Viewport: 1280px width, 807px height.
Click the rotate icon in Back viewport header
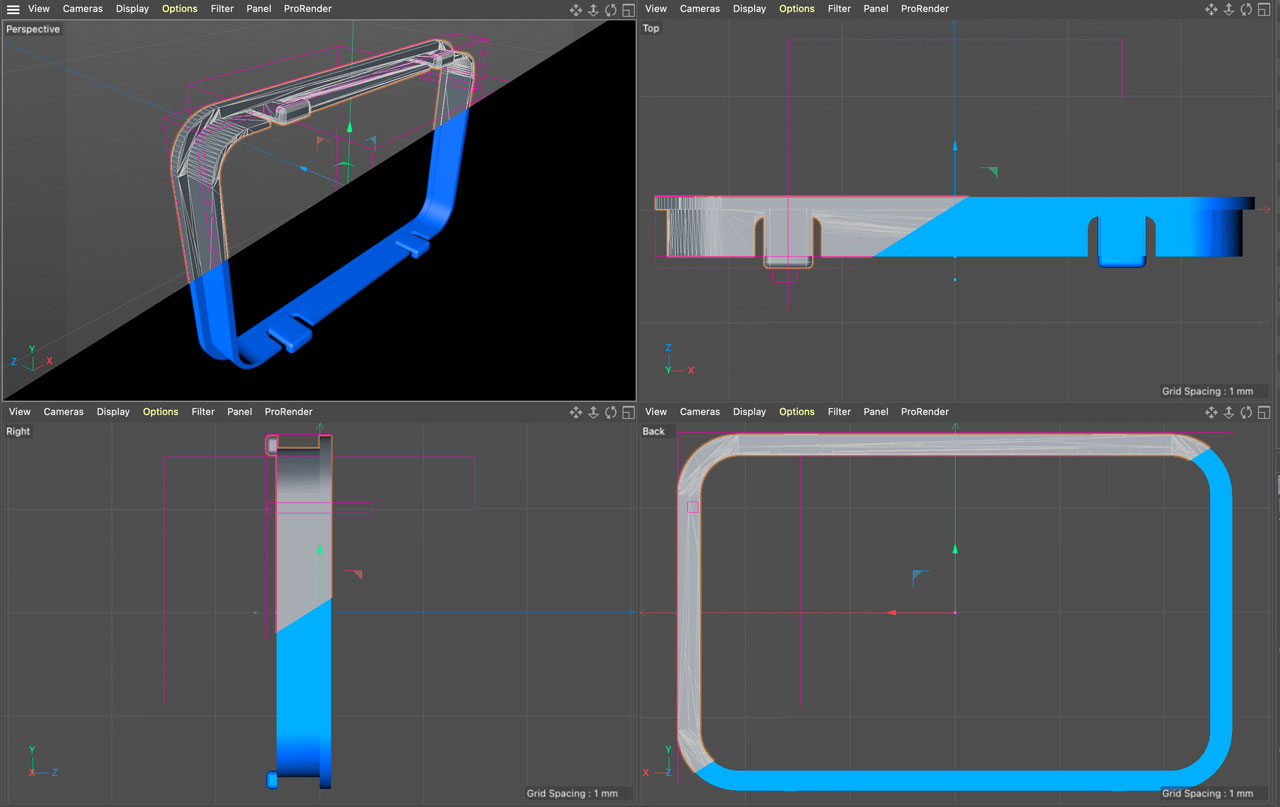tap(1246, 412)
